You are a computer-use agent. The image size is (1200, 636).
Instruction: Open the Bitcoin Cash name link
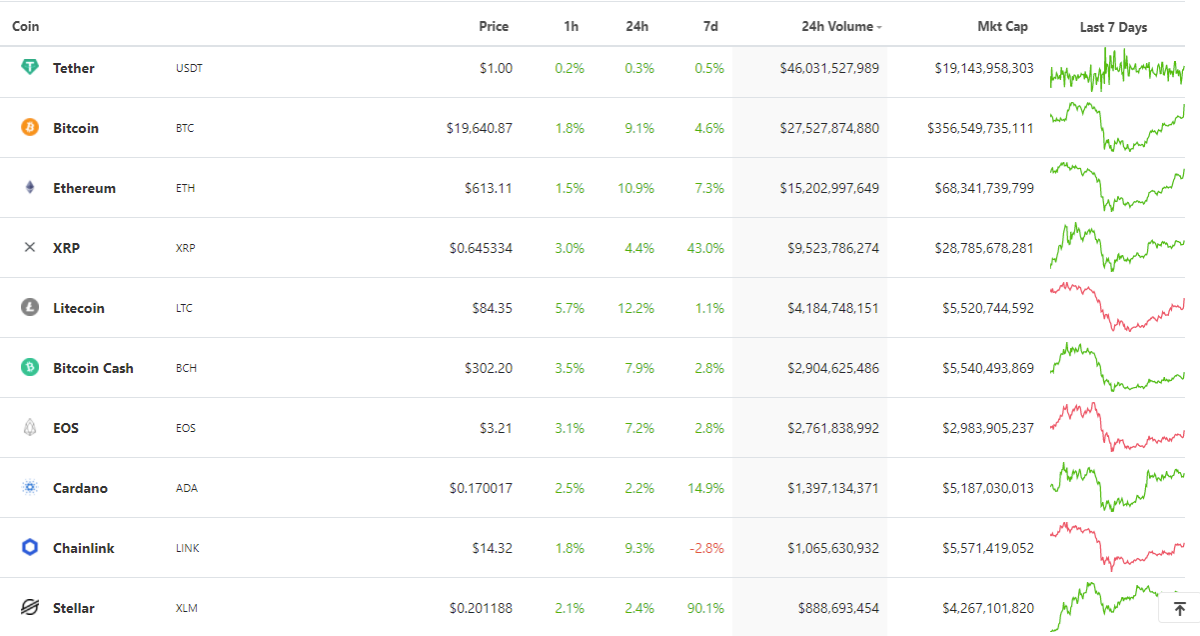click(x=93, y=368)
